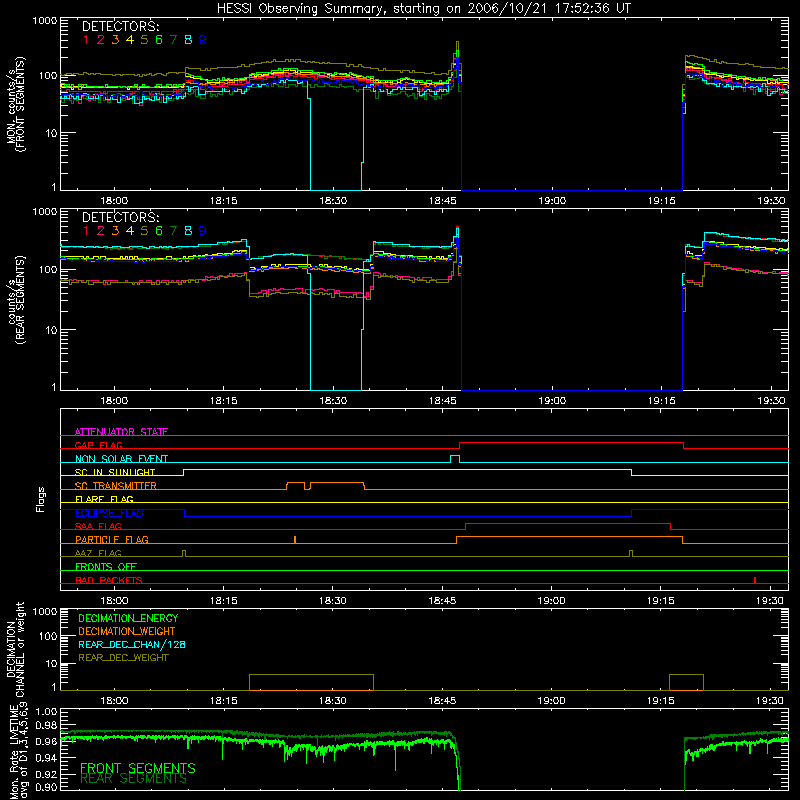This screenshot has width=800, height=800.
Task: Click the REAR_DEC_WEIGHT legend entry
Action: click(x=123, y=658)
